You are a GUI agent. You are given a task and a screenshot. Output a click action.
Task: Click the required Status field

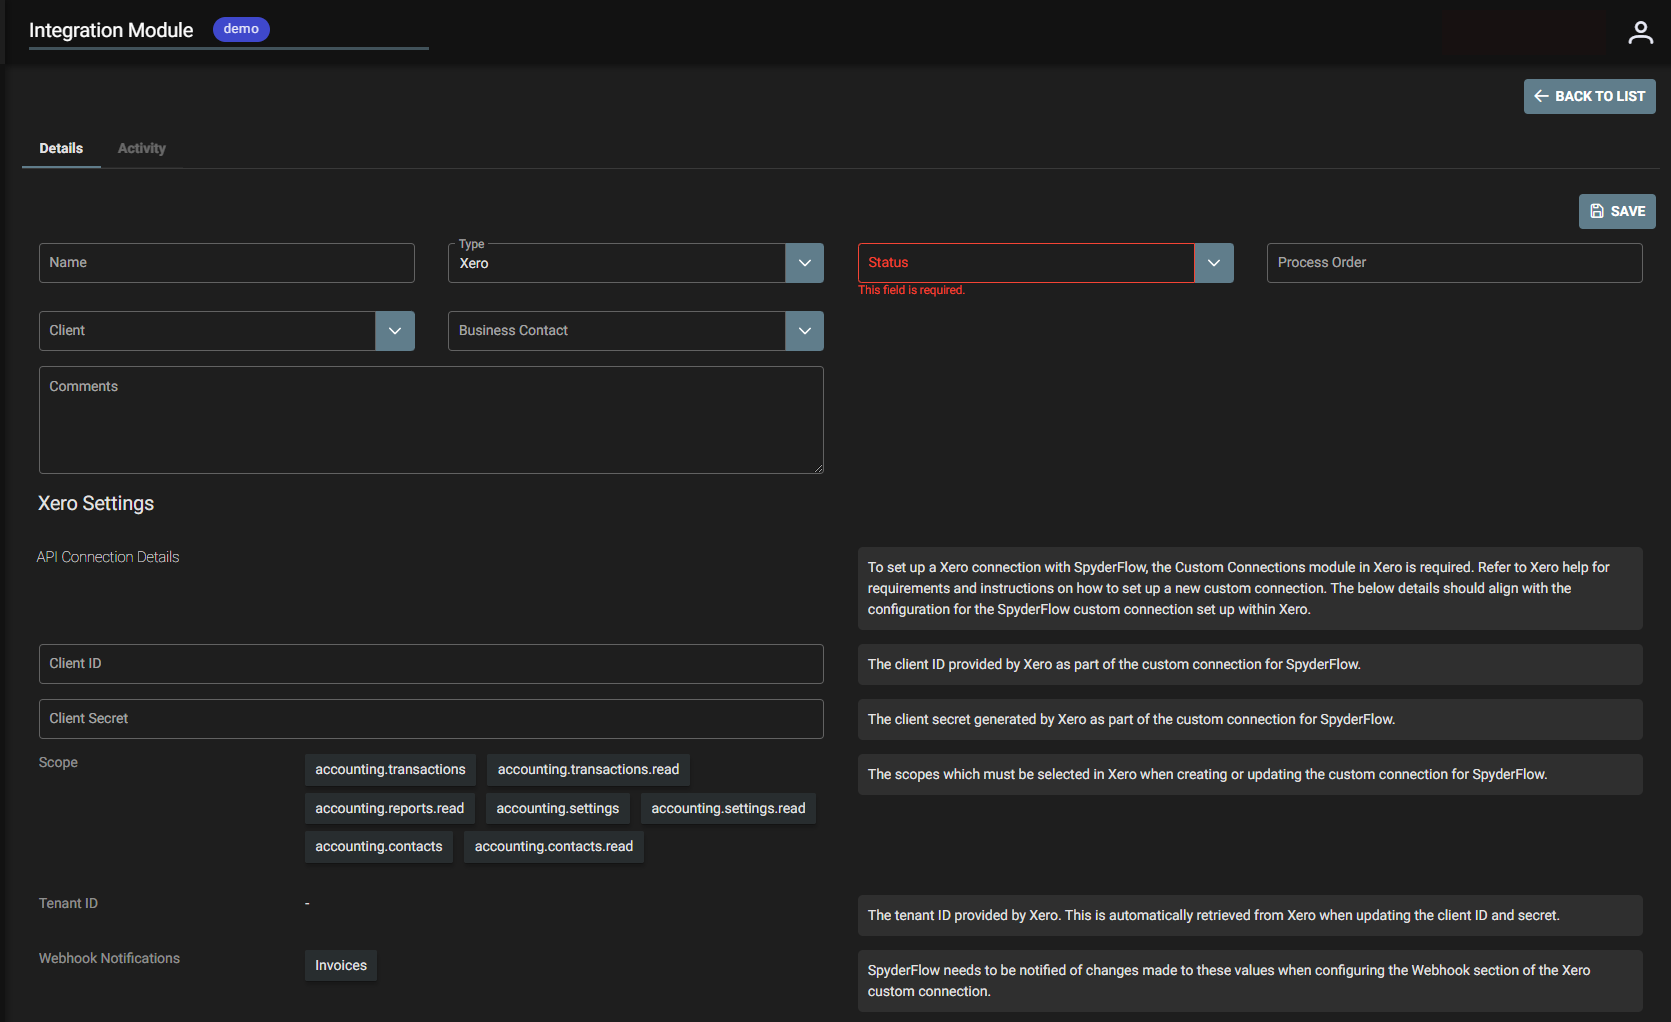(x=1026, y=263)
